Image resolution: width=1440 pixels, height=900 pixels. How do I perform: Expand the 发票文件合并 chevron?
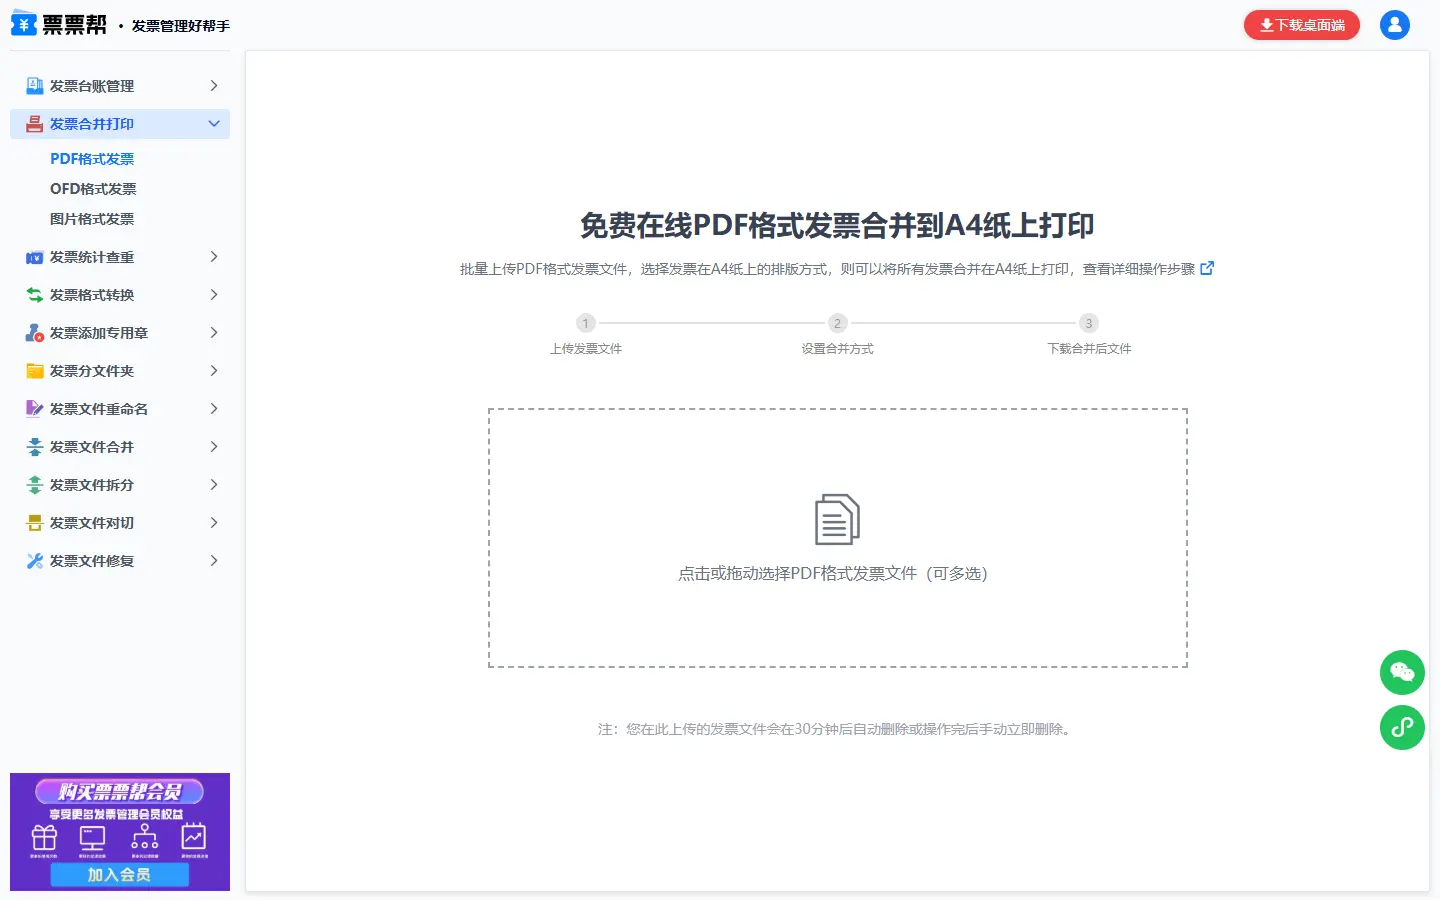point(214,447)
